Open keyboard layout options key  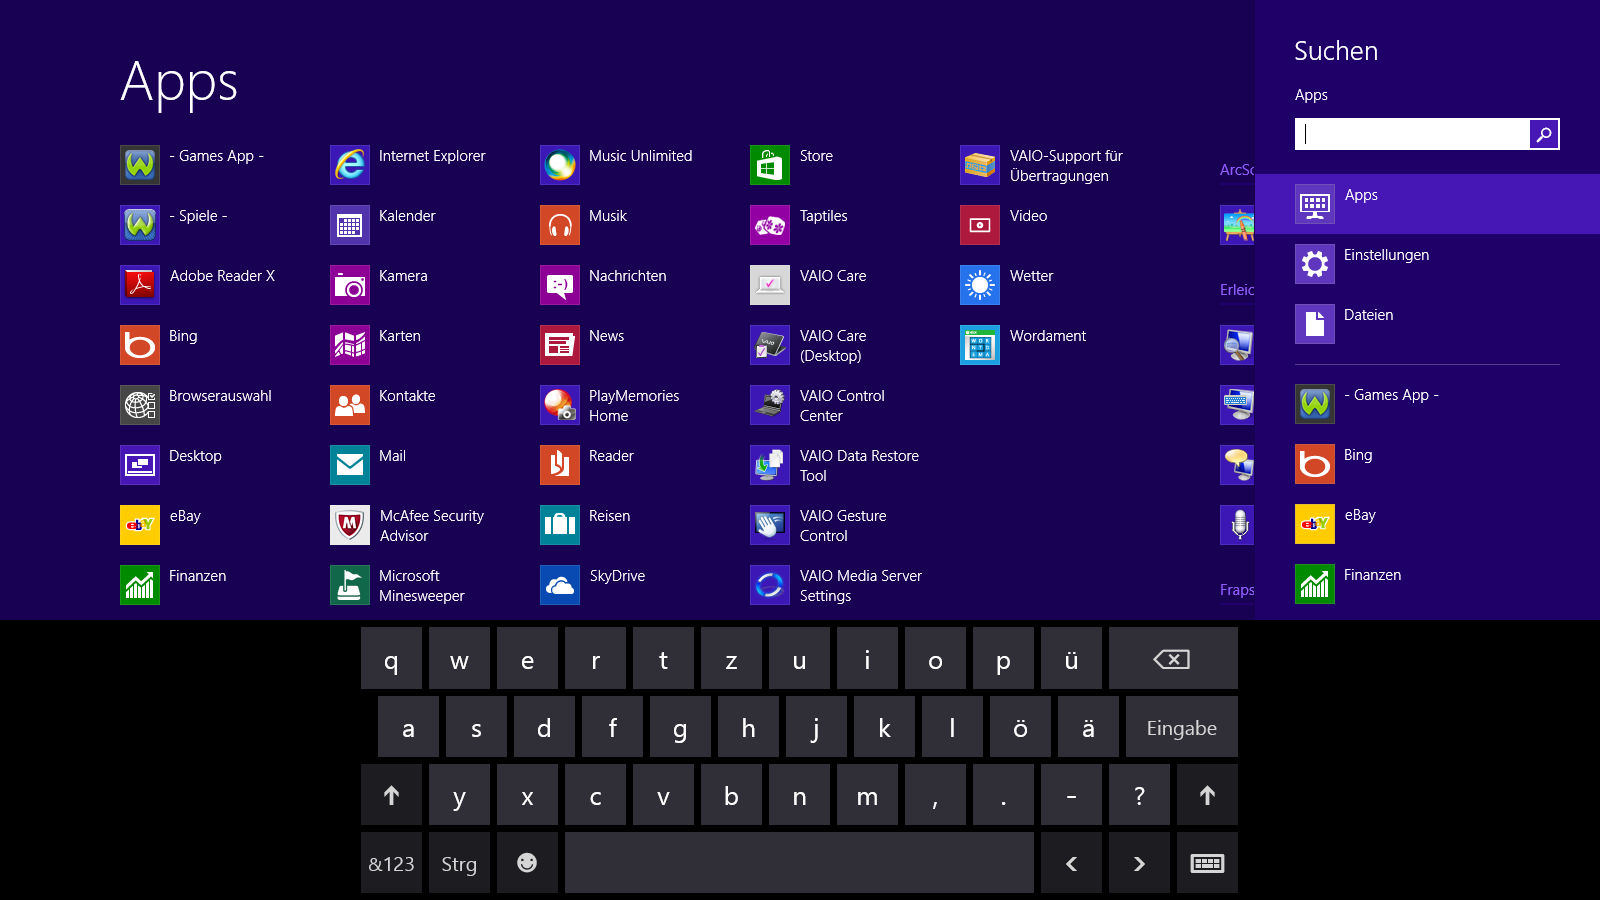(x=1207, y=863)
